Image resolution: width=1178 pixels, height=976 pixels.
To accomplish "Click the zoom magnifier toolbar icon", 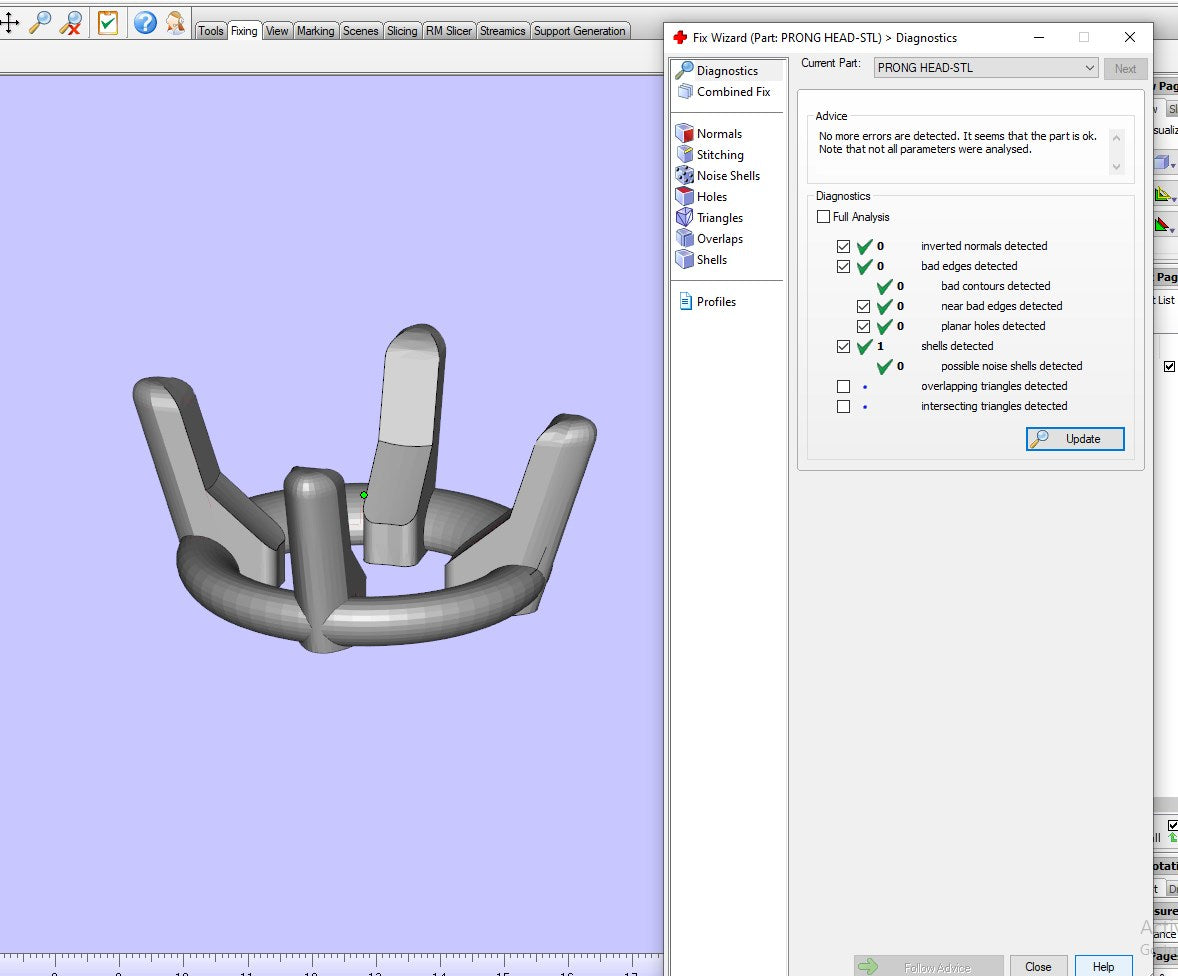I will 40,22.
